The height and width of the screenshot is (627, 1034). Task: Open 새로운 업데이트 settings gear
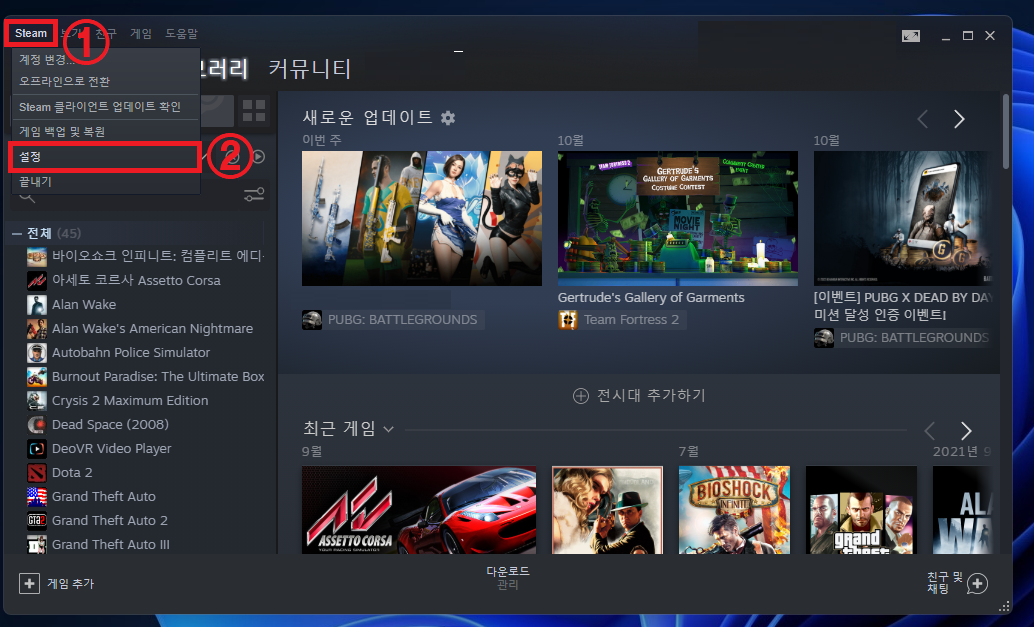(448, 118)
